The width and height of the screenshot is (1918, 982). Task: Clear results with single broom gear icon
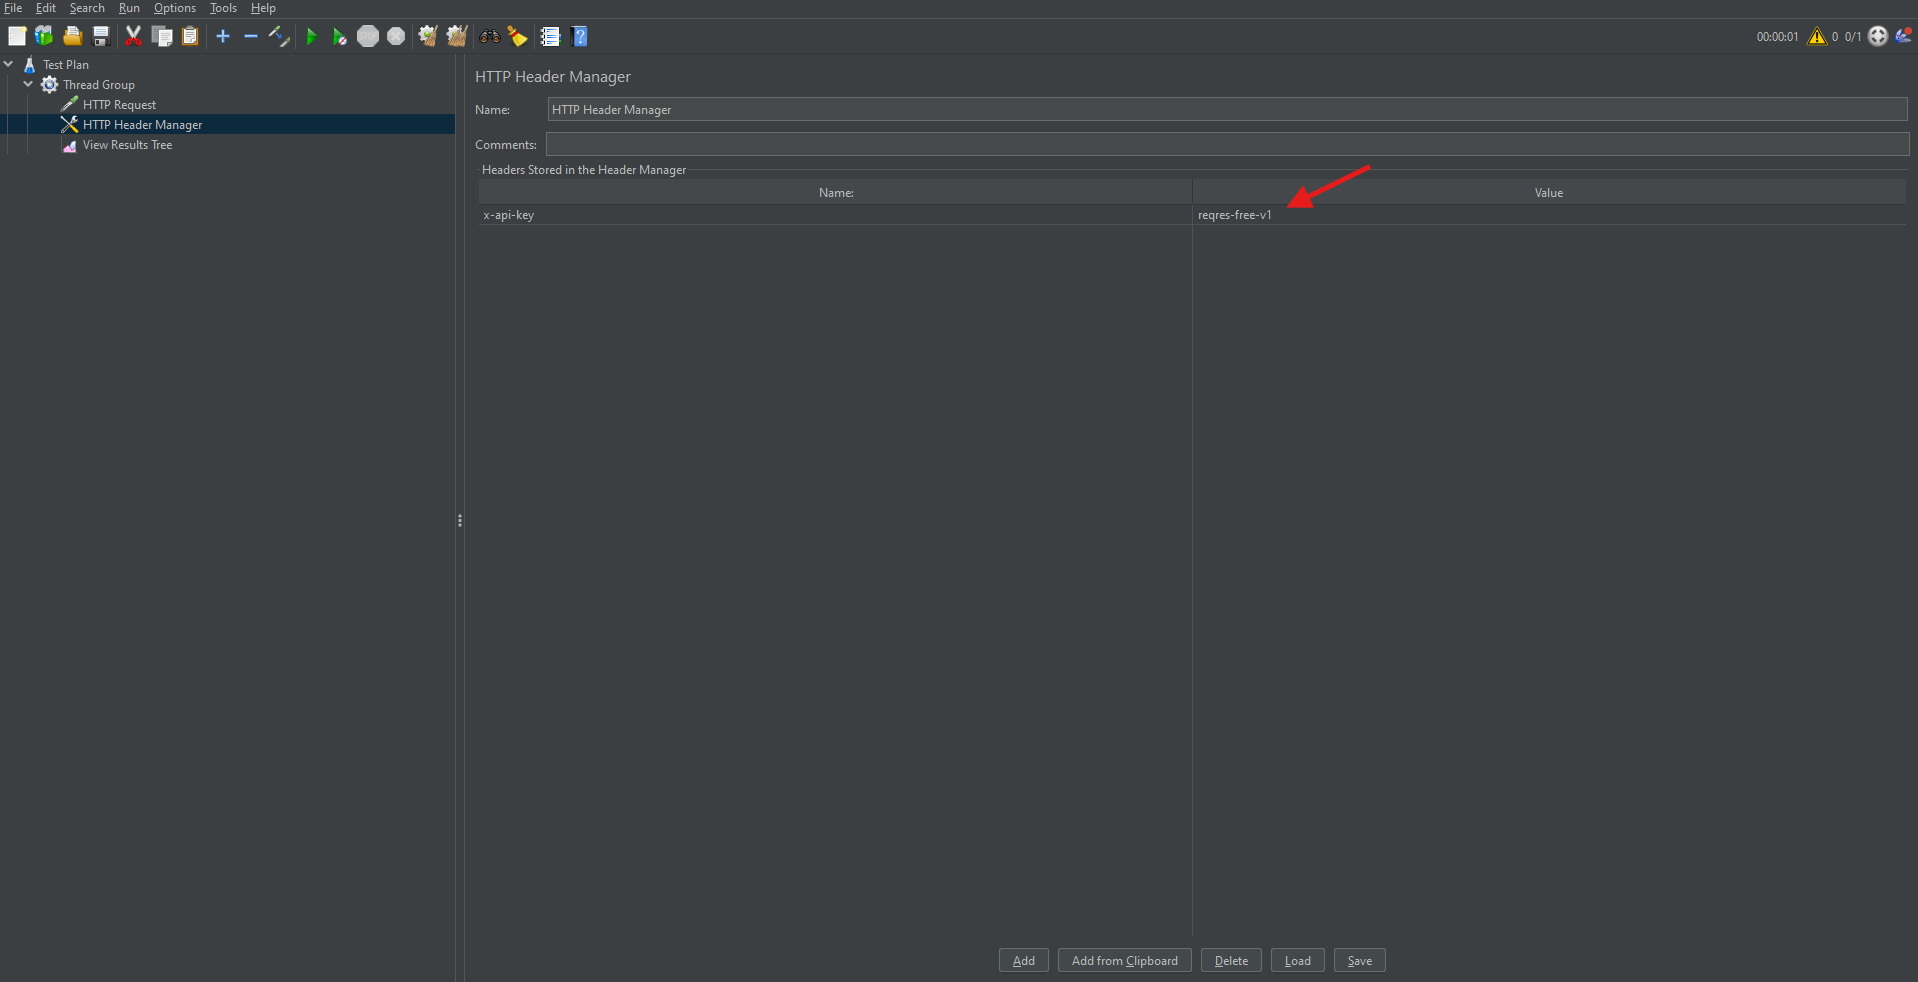pyautogui.click(x=428, y=36)
